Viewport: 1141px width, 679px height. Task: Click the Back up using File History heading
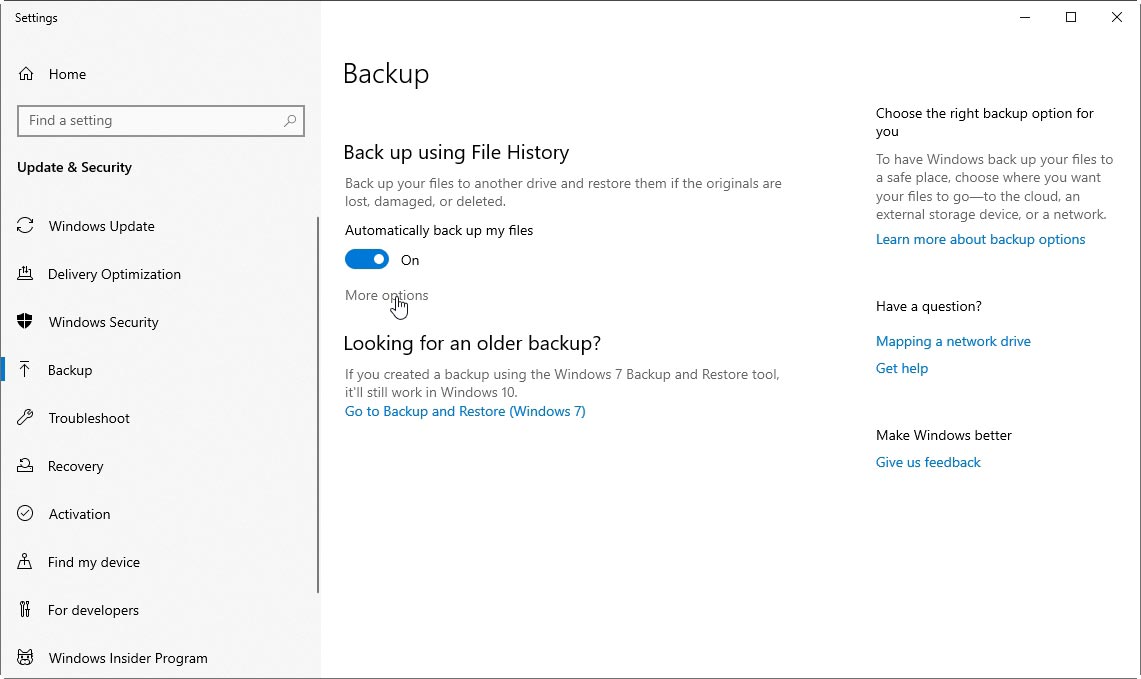click(456, 152)
